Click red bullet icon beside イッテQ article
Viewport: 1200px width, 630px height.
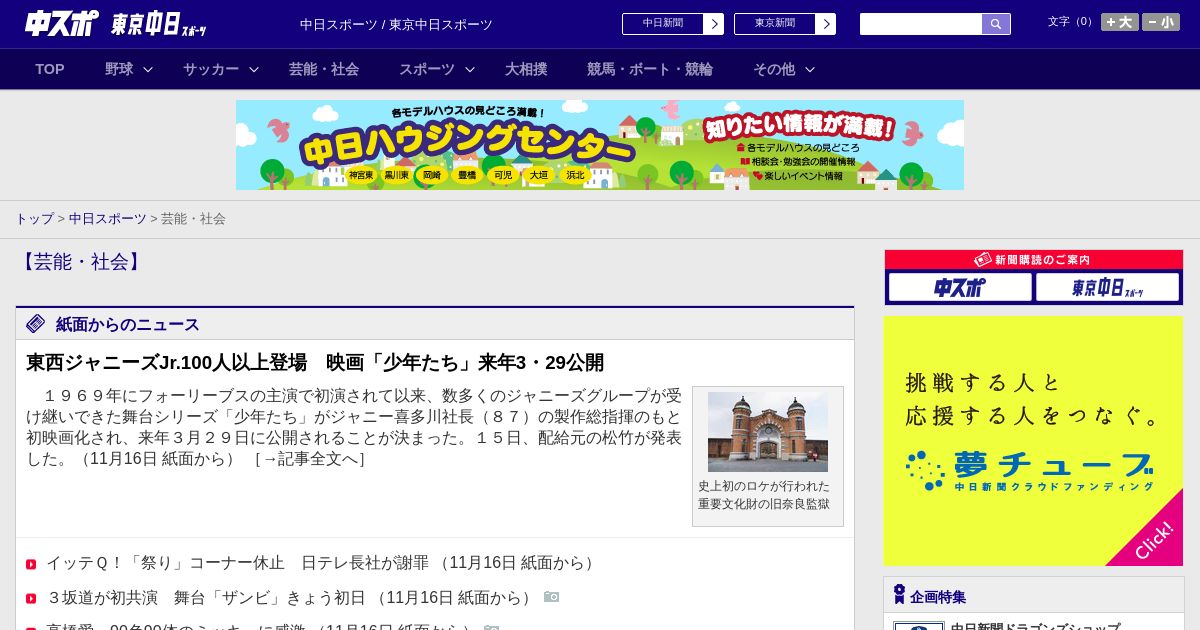point(31,564)
